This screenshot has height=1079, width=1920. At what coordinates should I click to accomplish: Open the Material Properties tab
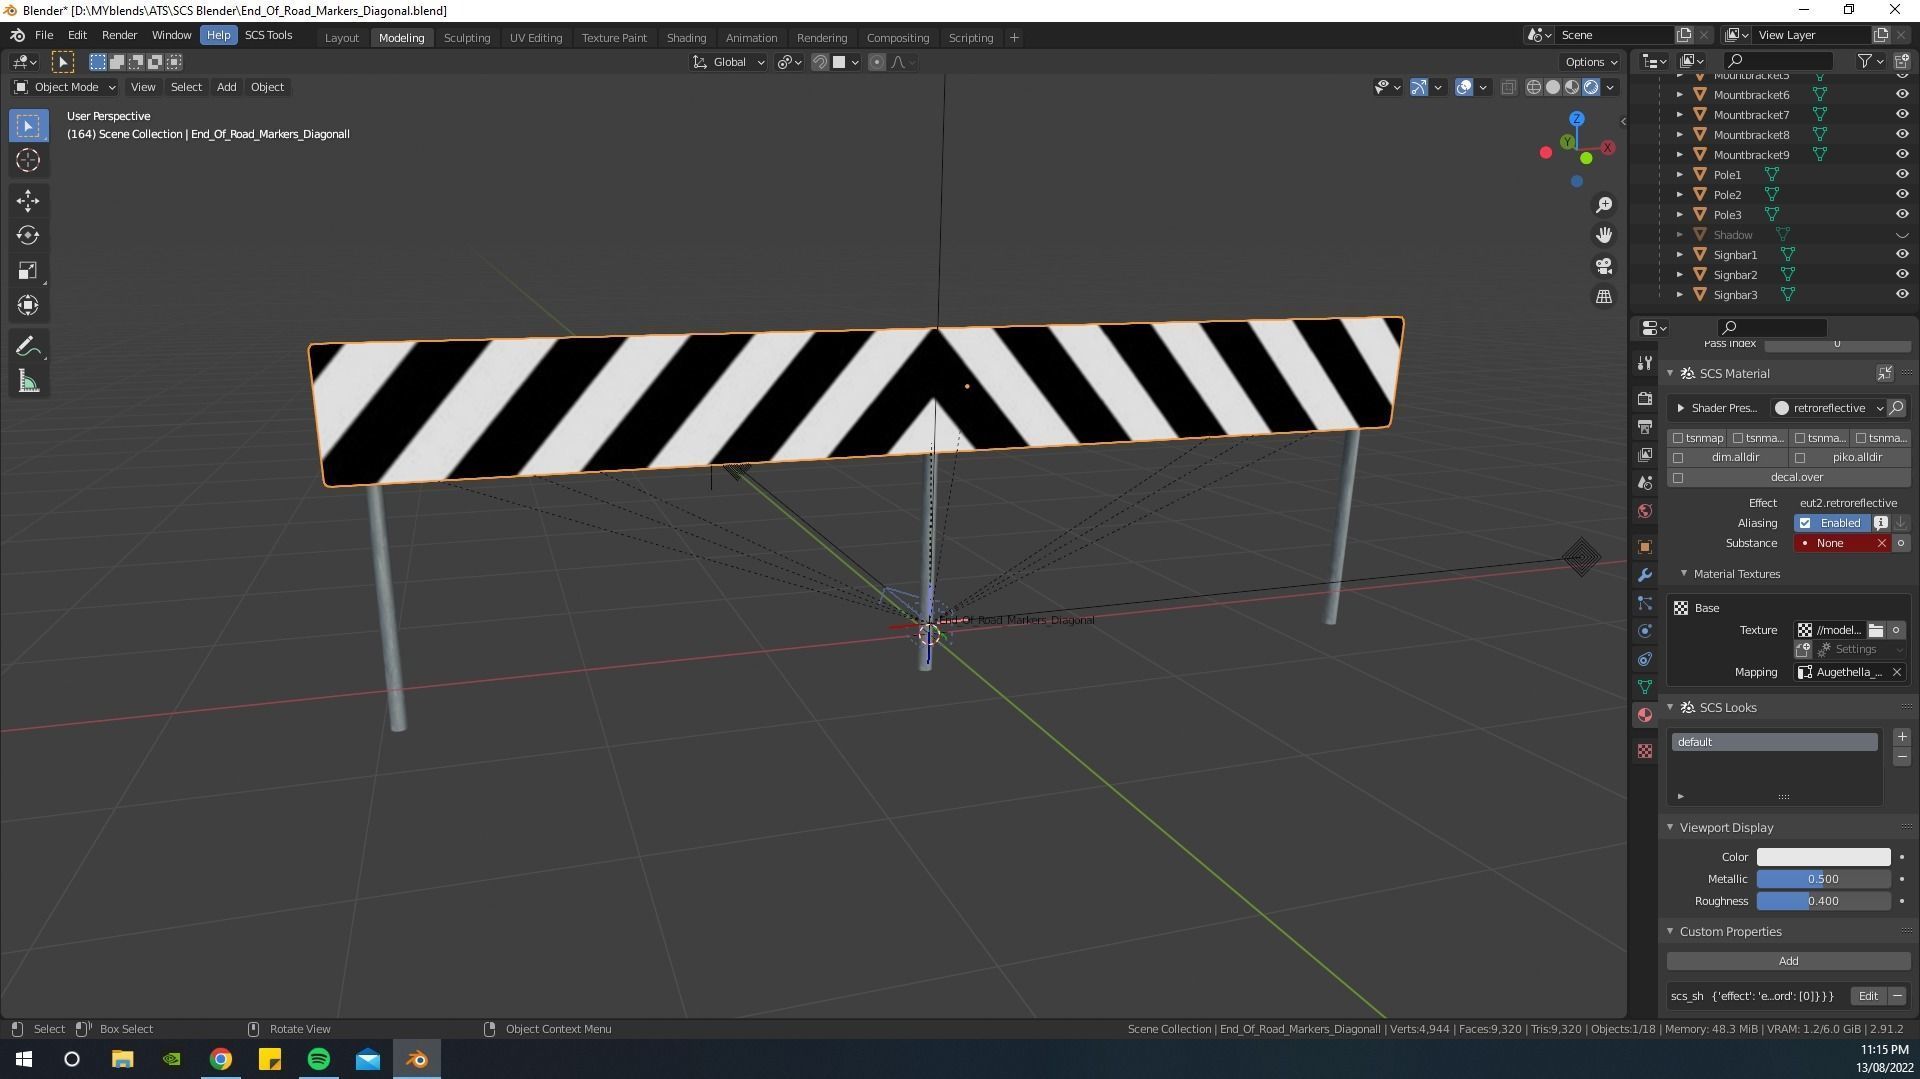[x=1644, y=714]
